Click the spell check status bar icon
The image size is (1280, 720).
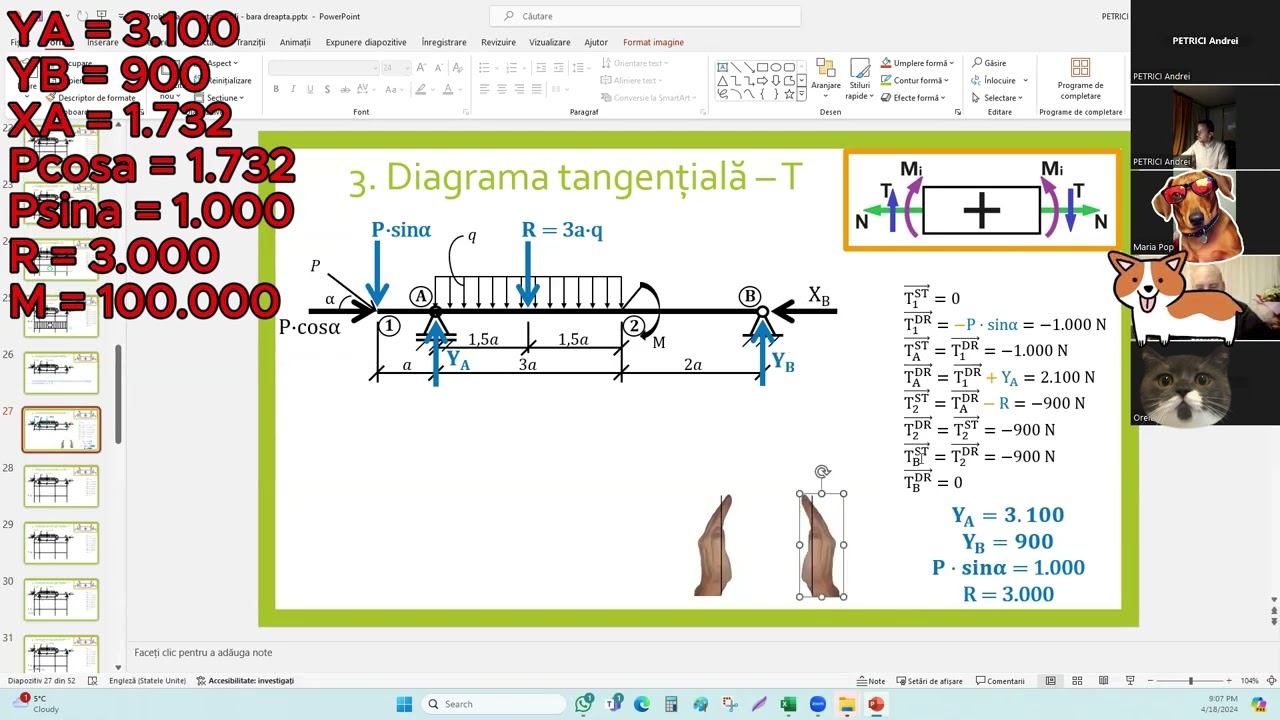[92, 681]
